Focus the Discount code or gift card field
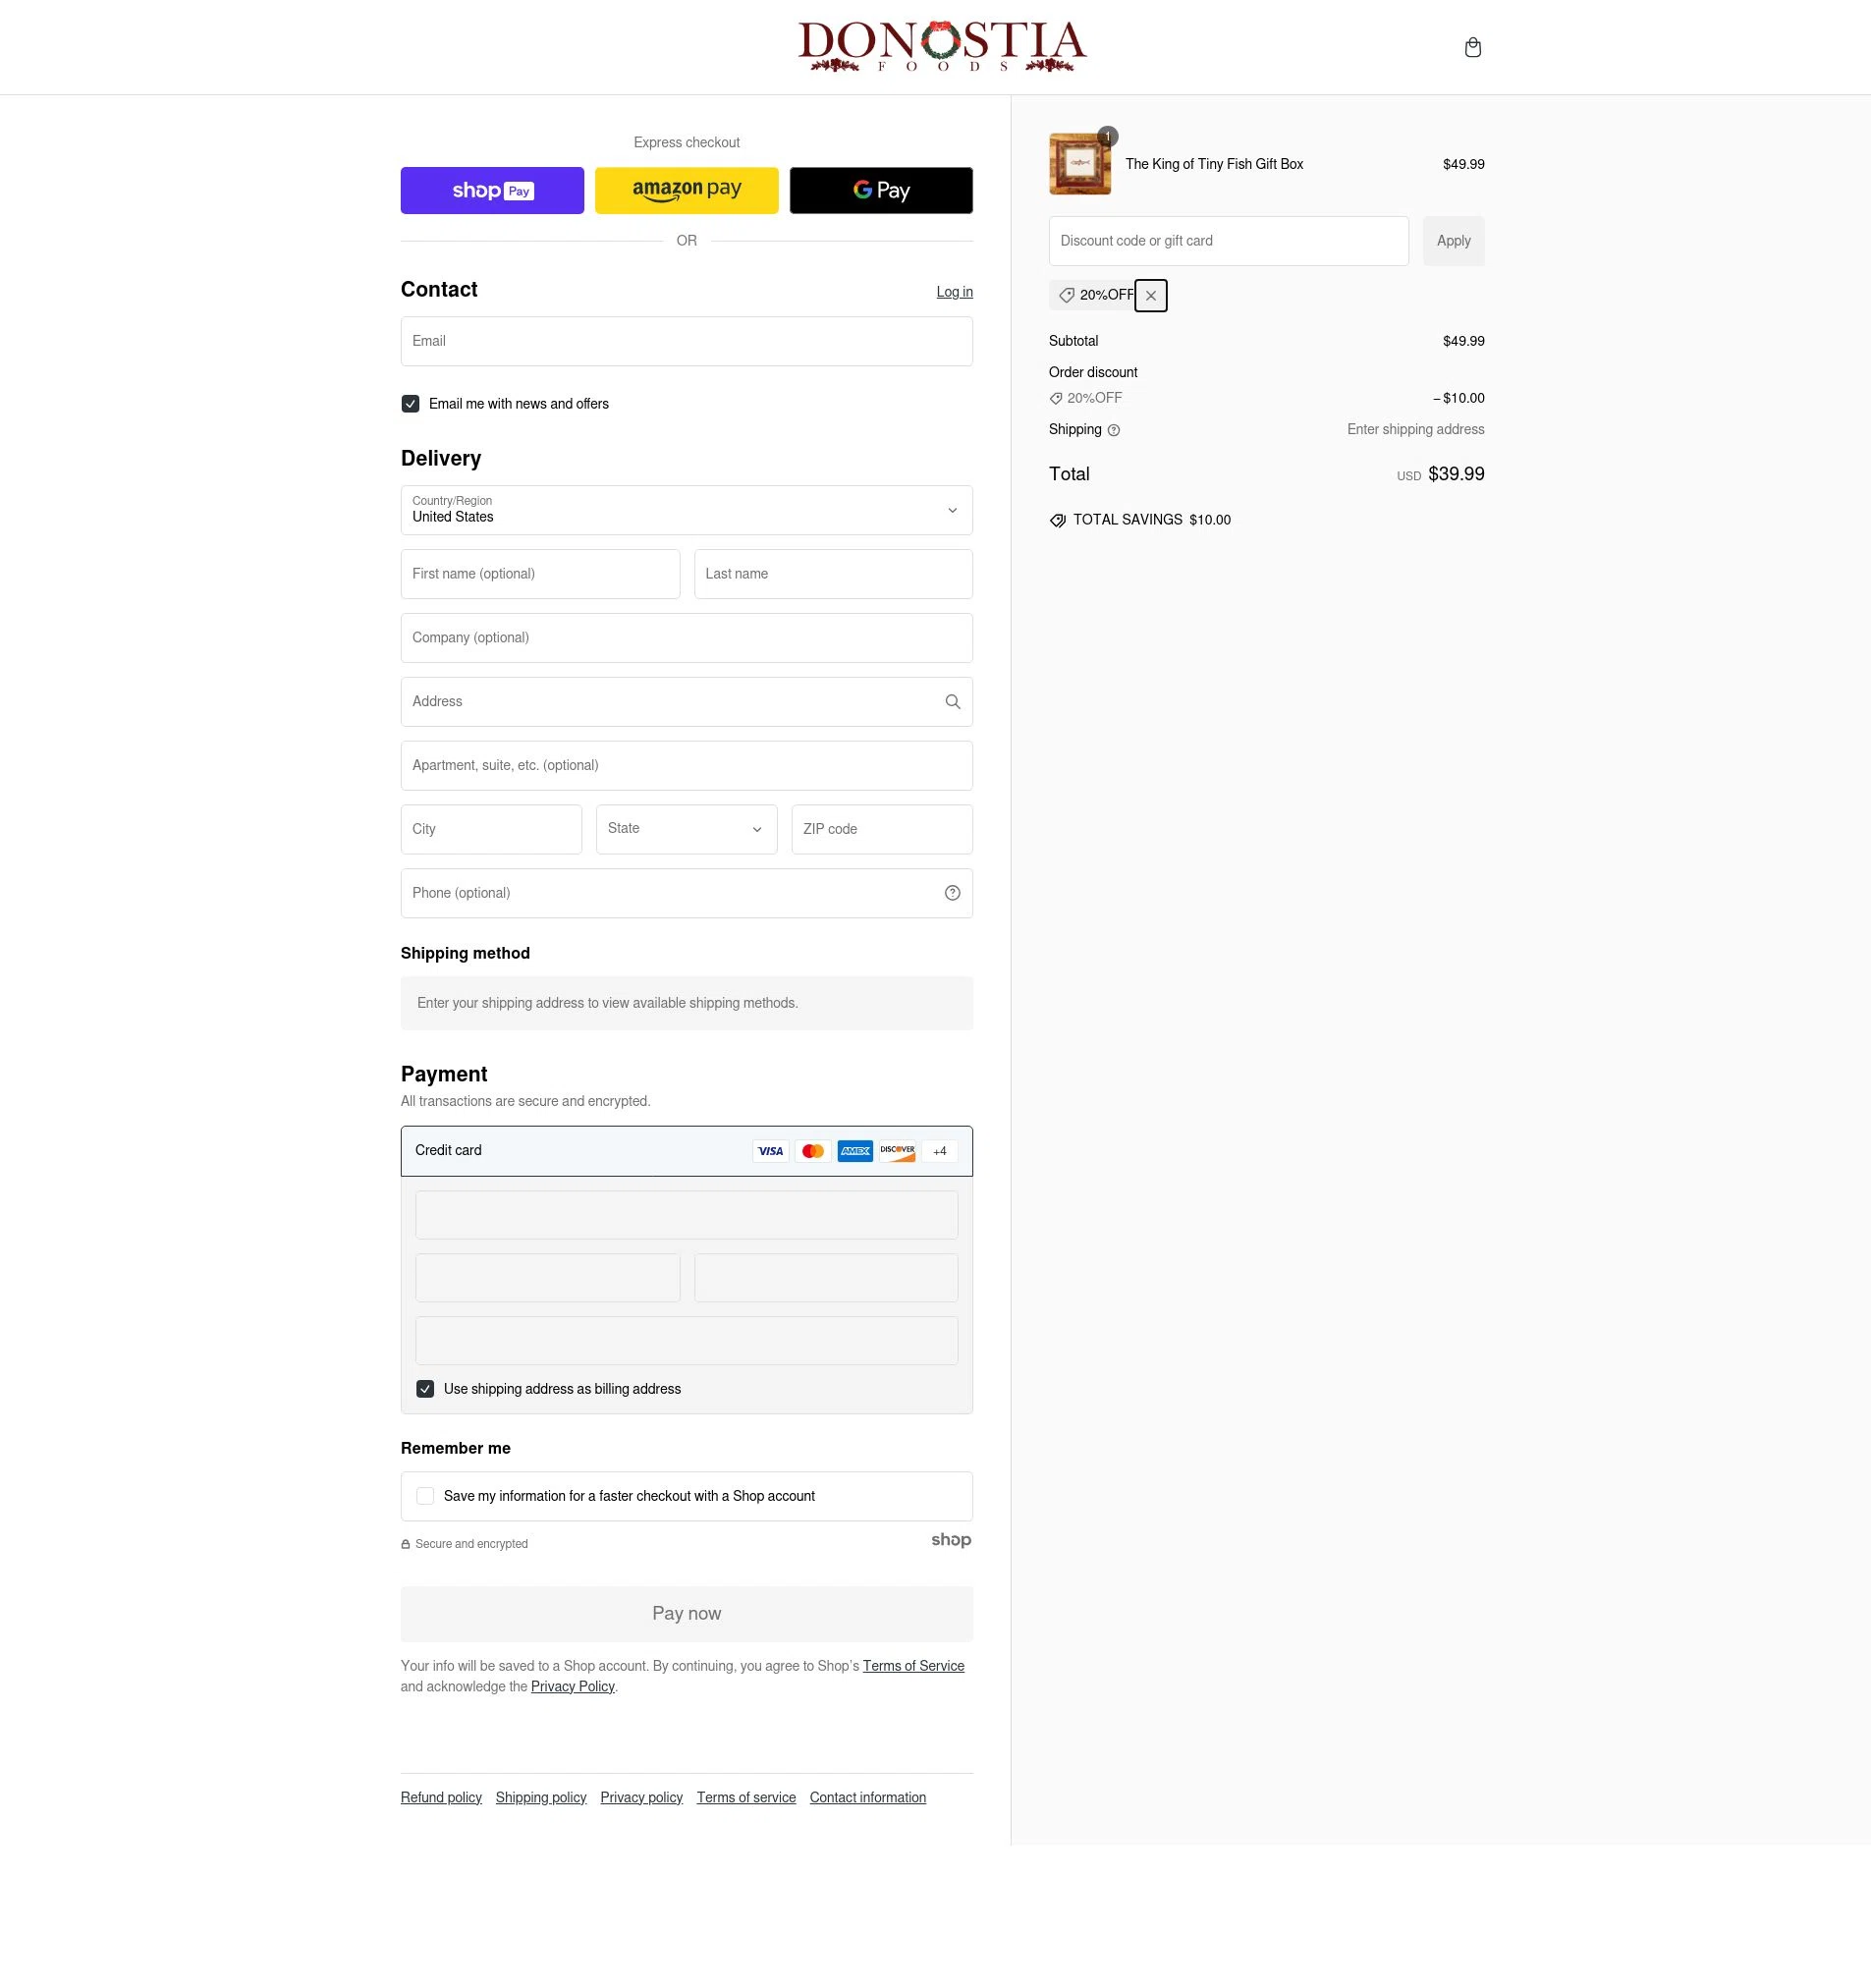This screenshot has height=1988, width=1871. tap(1228, 241)
